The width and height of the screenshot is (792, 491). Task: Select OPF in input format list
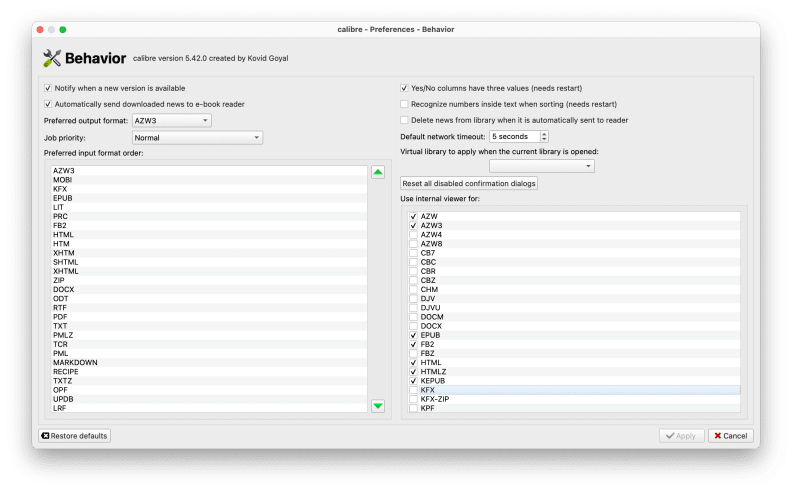click(209, 390)
